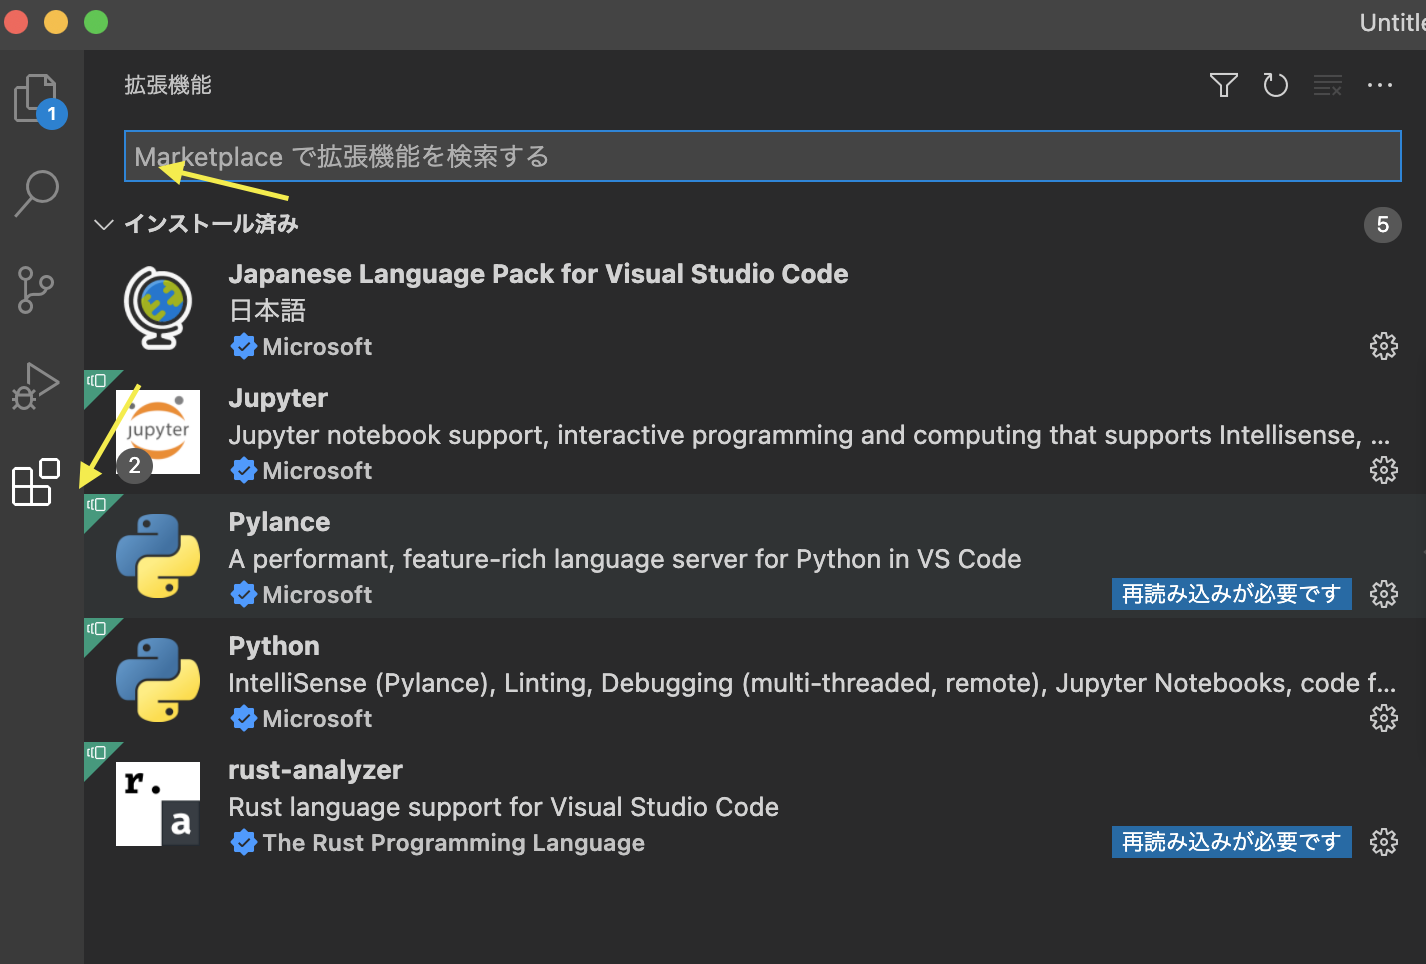
Task: Open the Run and Debug view icon
Action: [36, 386]
